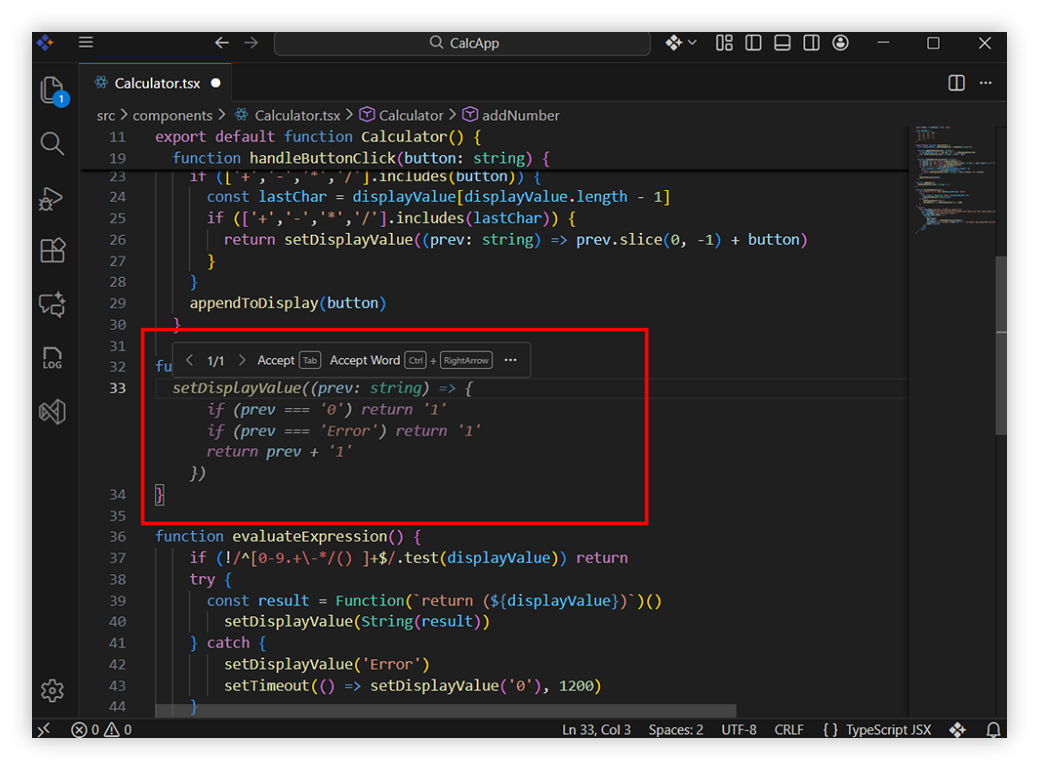Open the LOG viewer icon
The width and height of the screenshot is (1039, 770).
52,357
